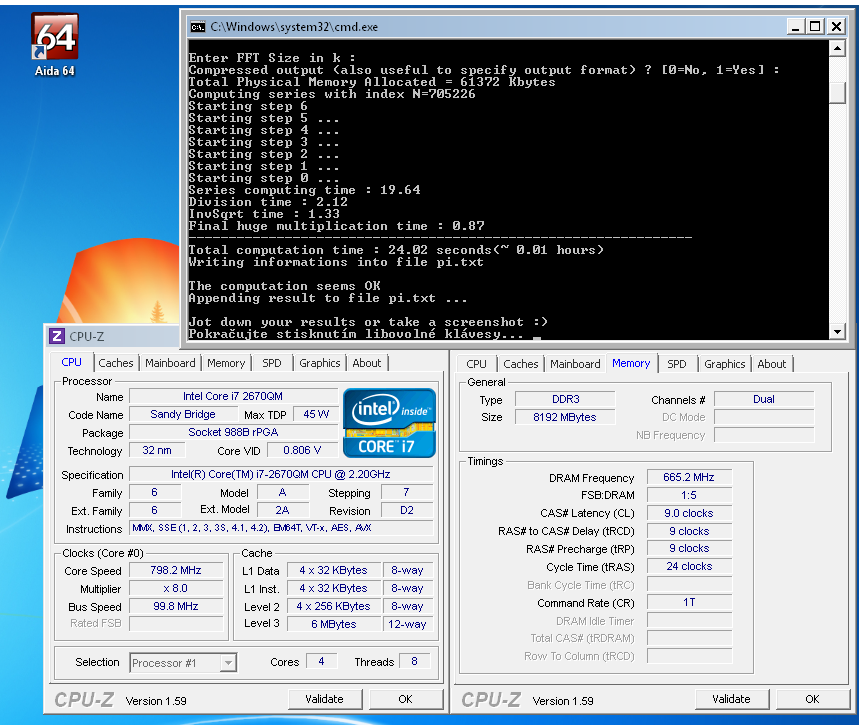
Task: Click the Cores count value 4
Action: click(321, 661)
